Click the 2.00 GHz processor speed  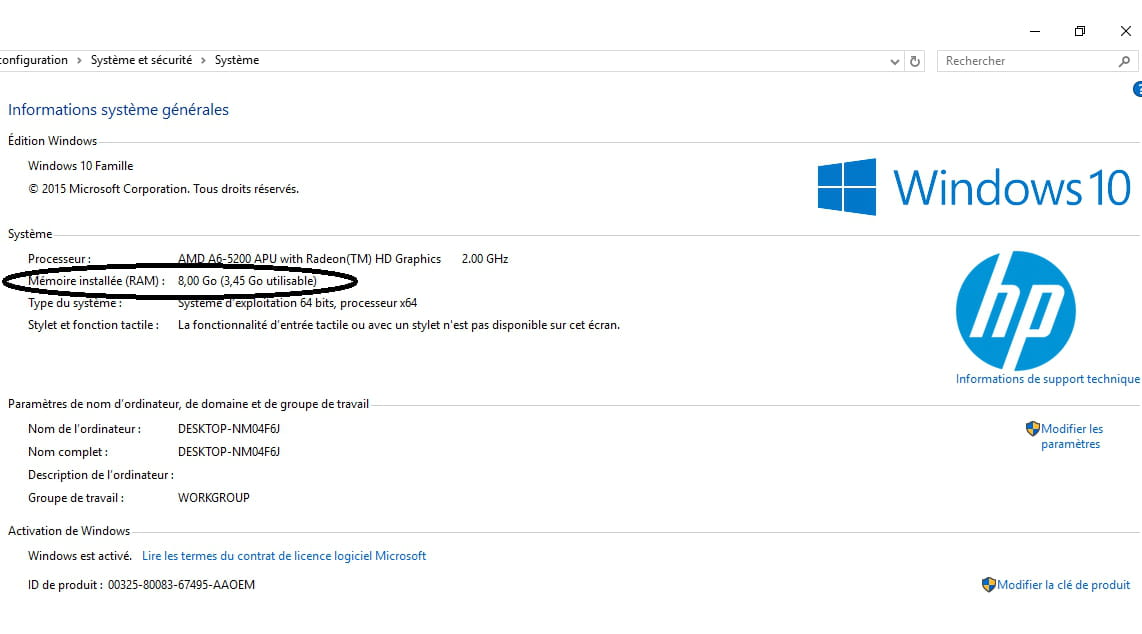click(x=485, y=258)
